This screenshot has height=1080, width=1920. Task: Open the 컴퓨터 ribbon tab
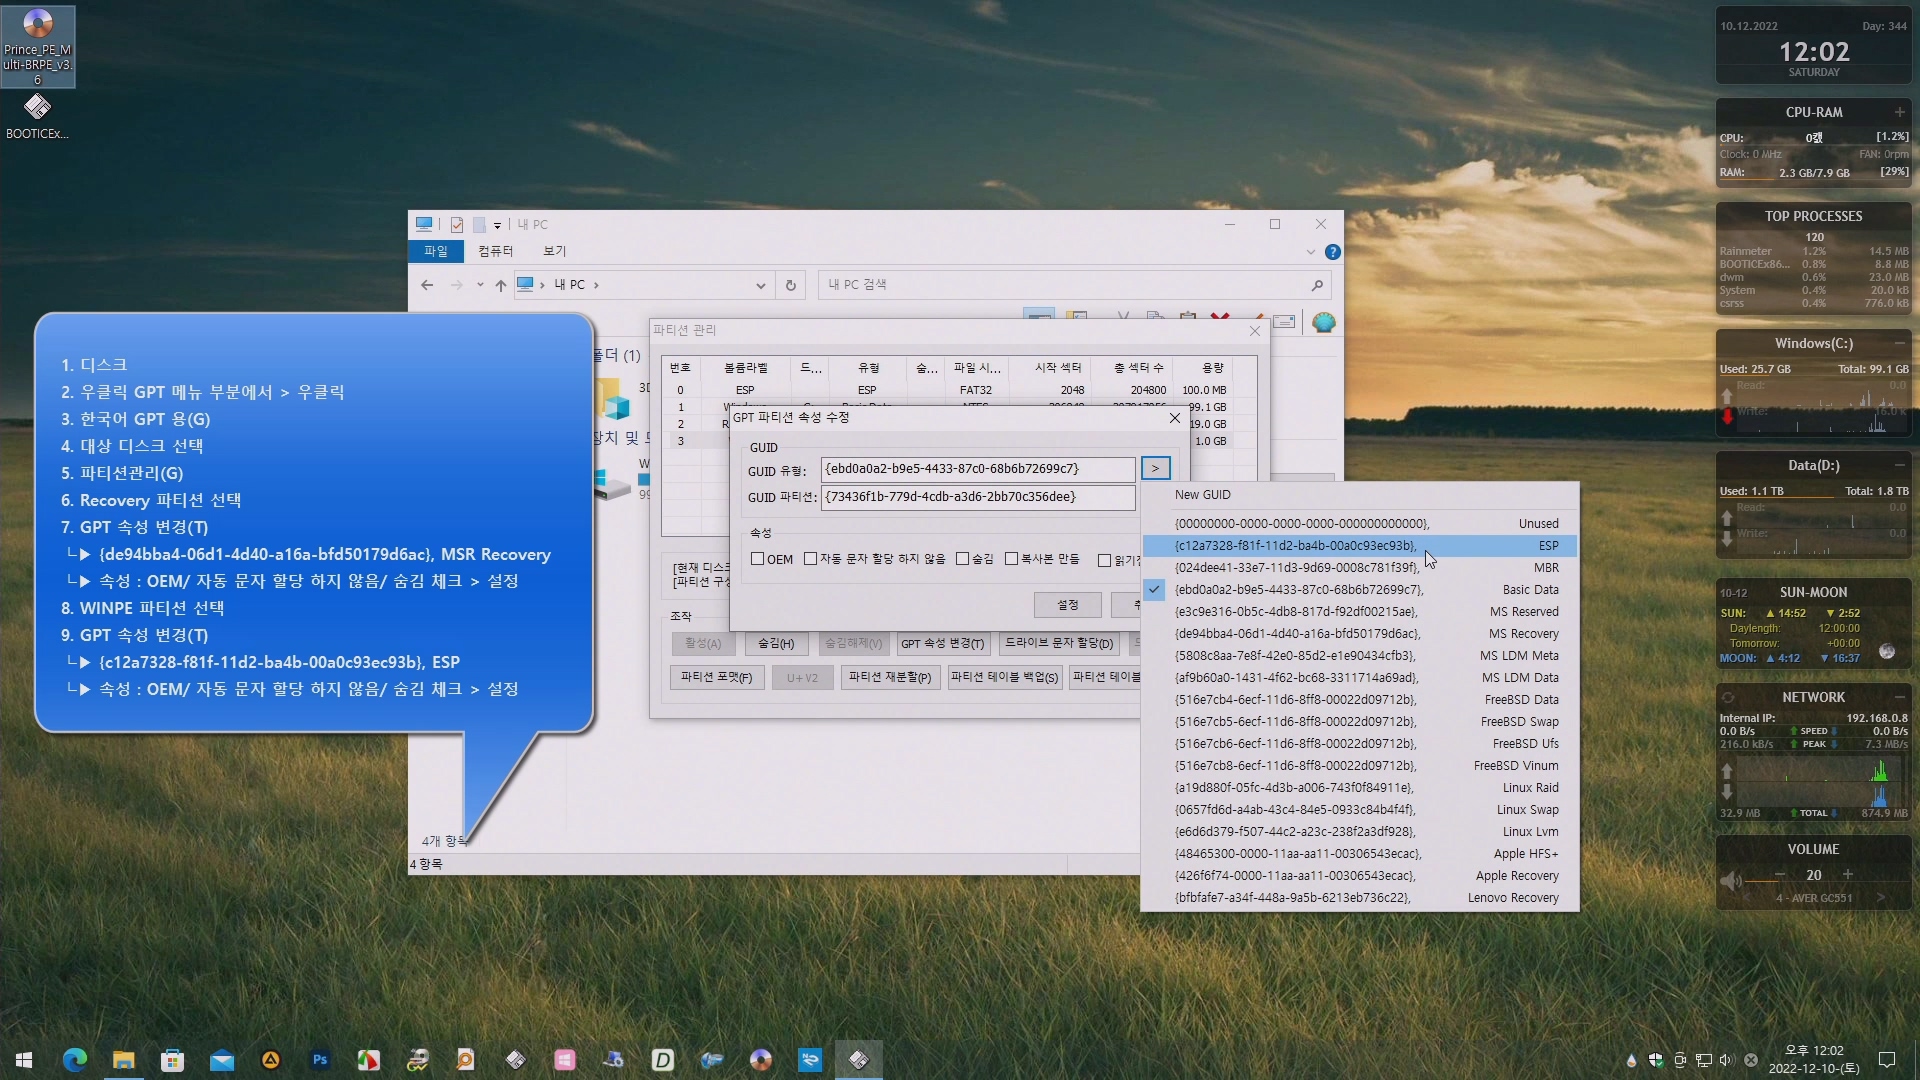pos(495,251)
